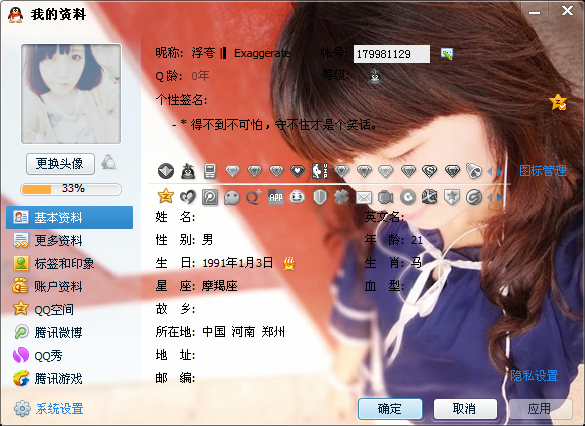Click the smiling pet face icon
Viewport: 585px width, 426px height.
(297, 197)
